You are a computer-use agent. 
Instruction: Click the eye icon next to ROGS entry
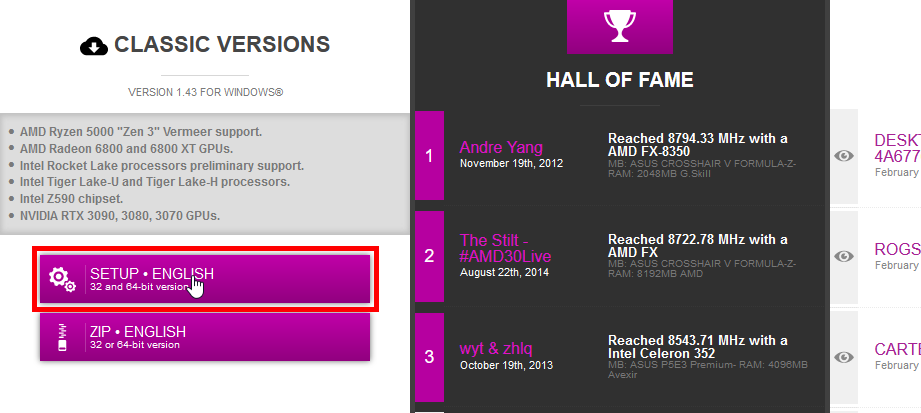click(x=844, y=257)
